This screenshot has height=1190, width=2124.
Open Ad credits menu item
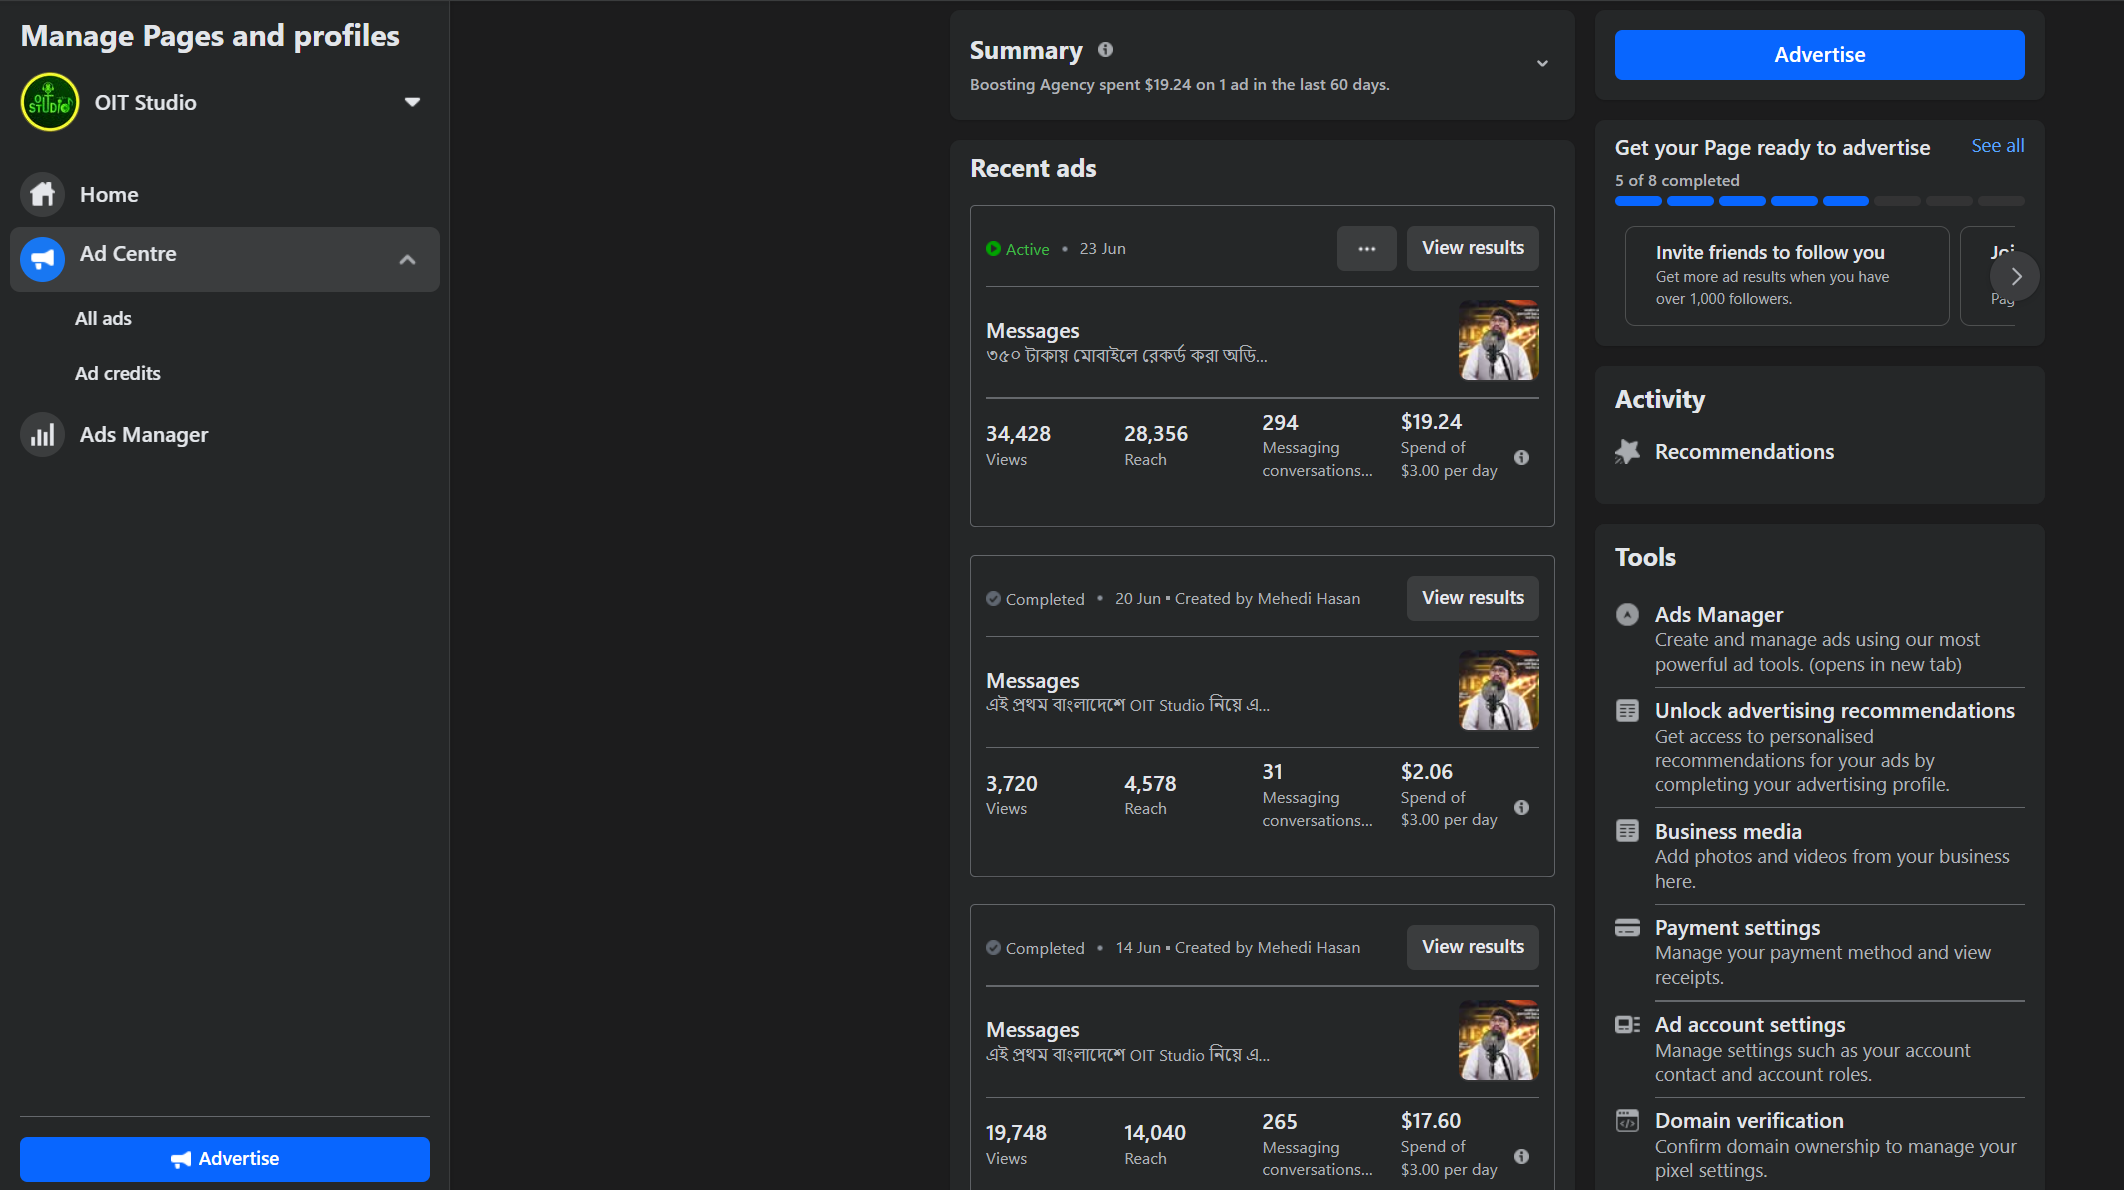coord(117,373)
